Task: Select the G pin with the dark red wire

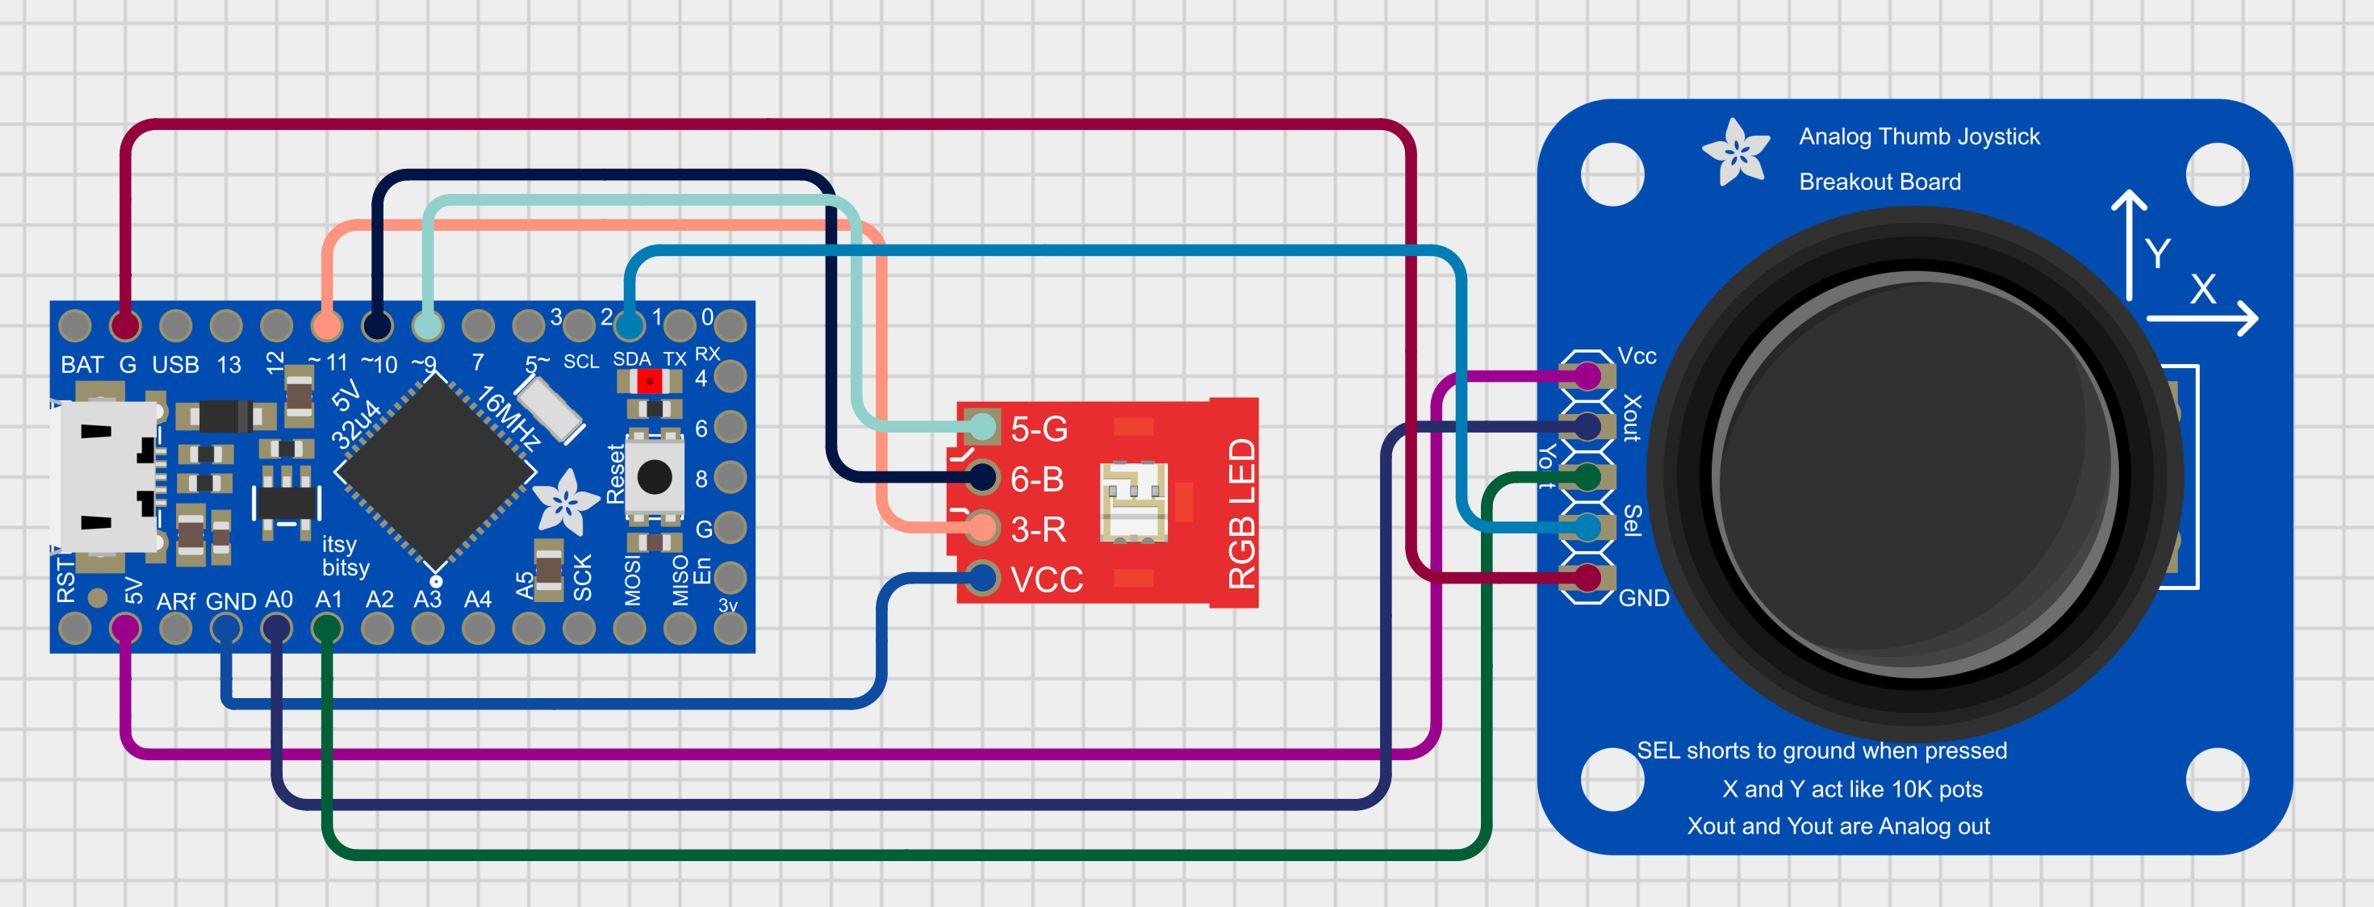Action: click(125, 325)
